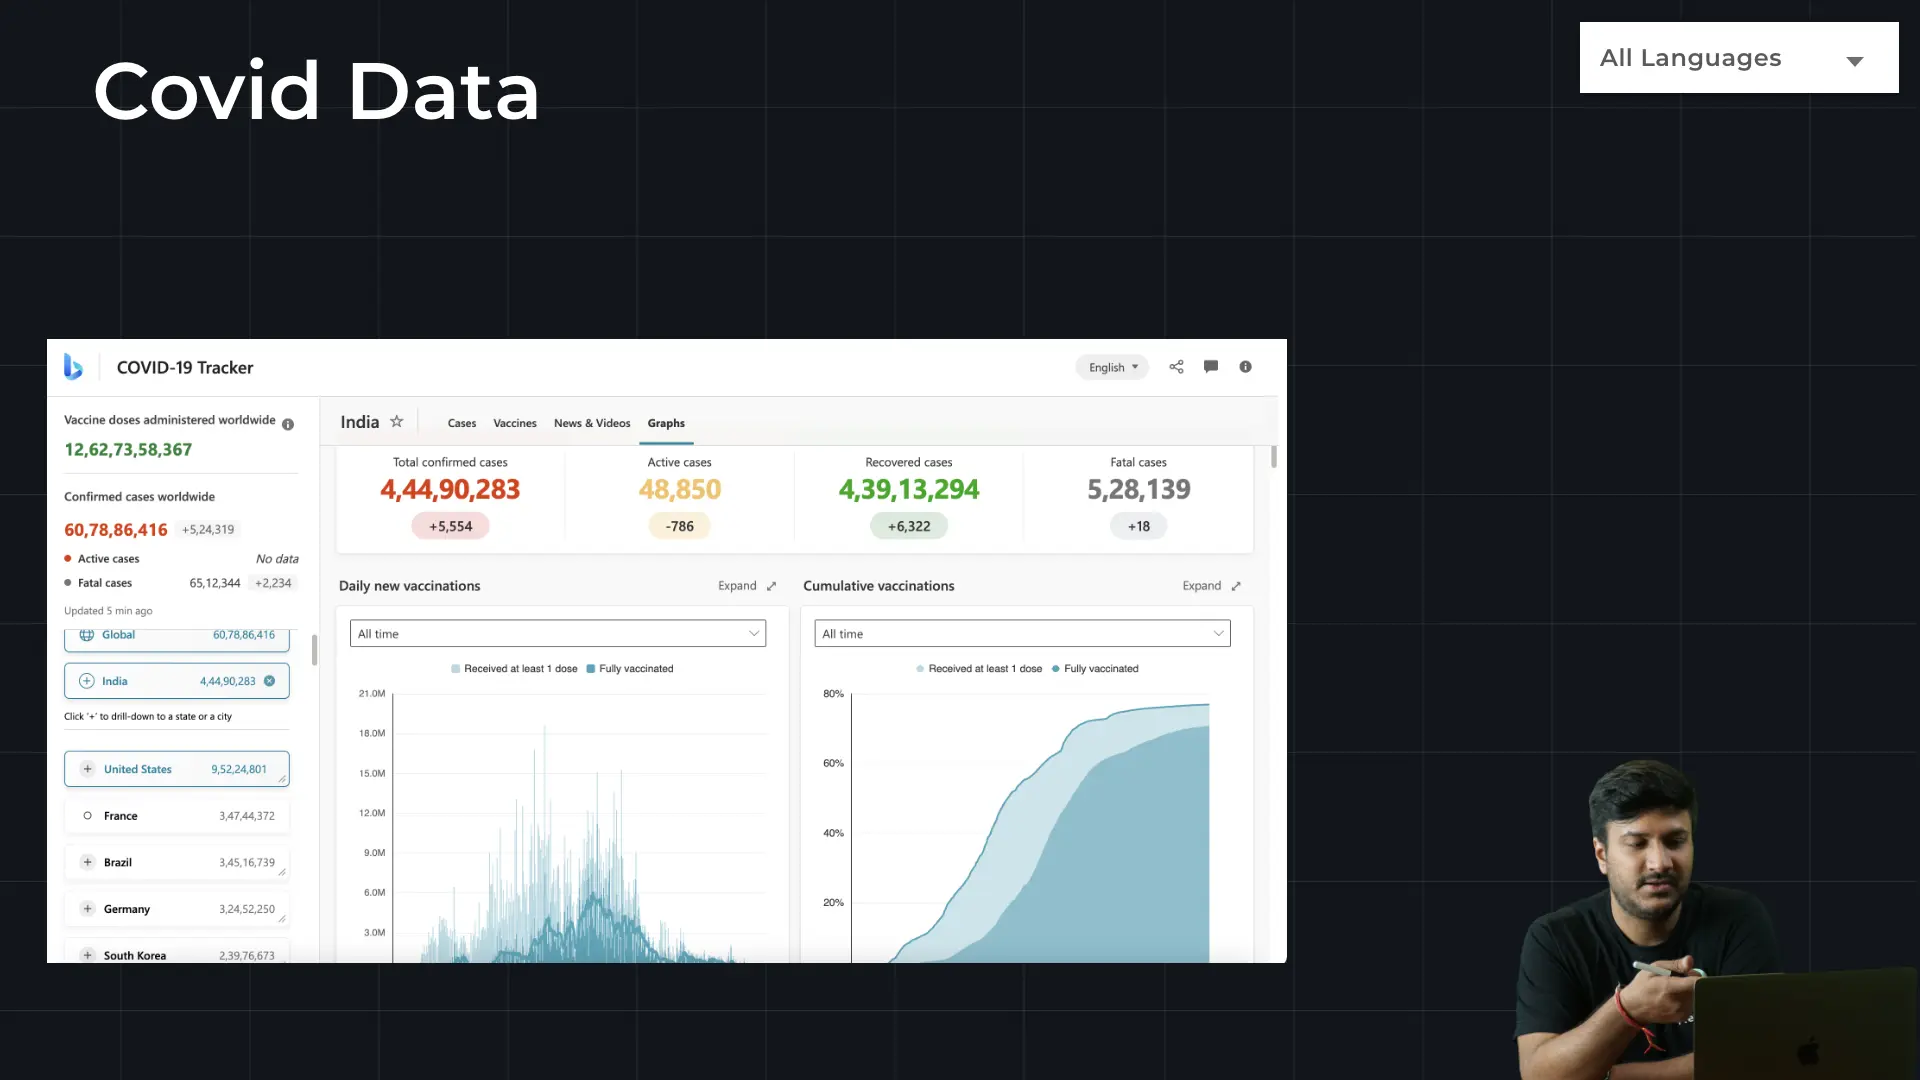Toggle 'Received at least 1 dose' legend in daily chart

[514, 669]
